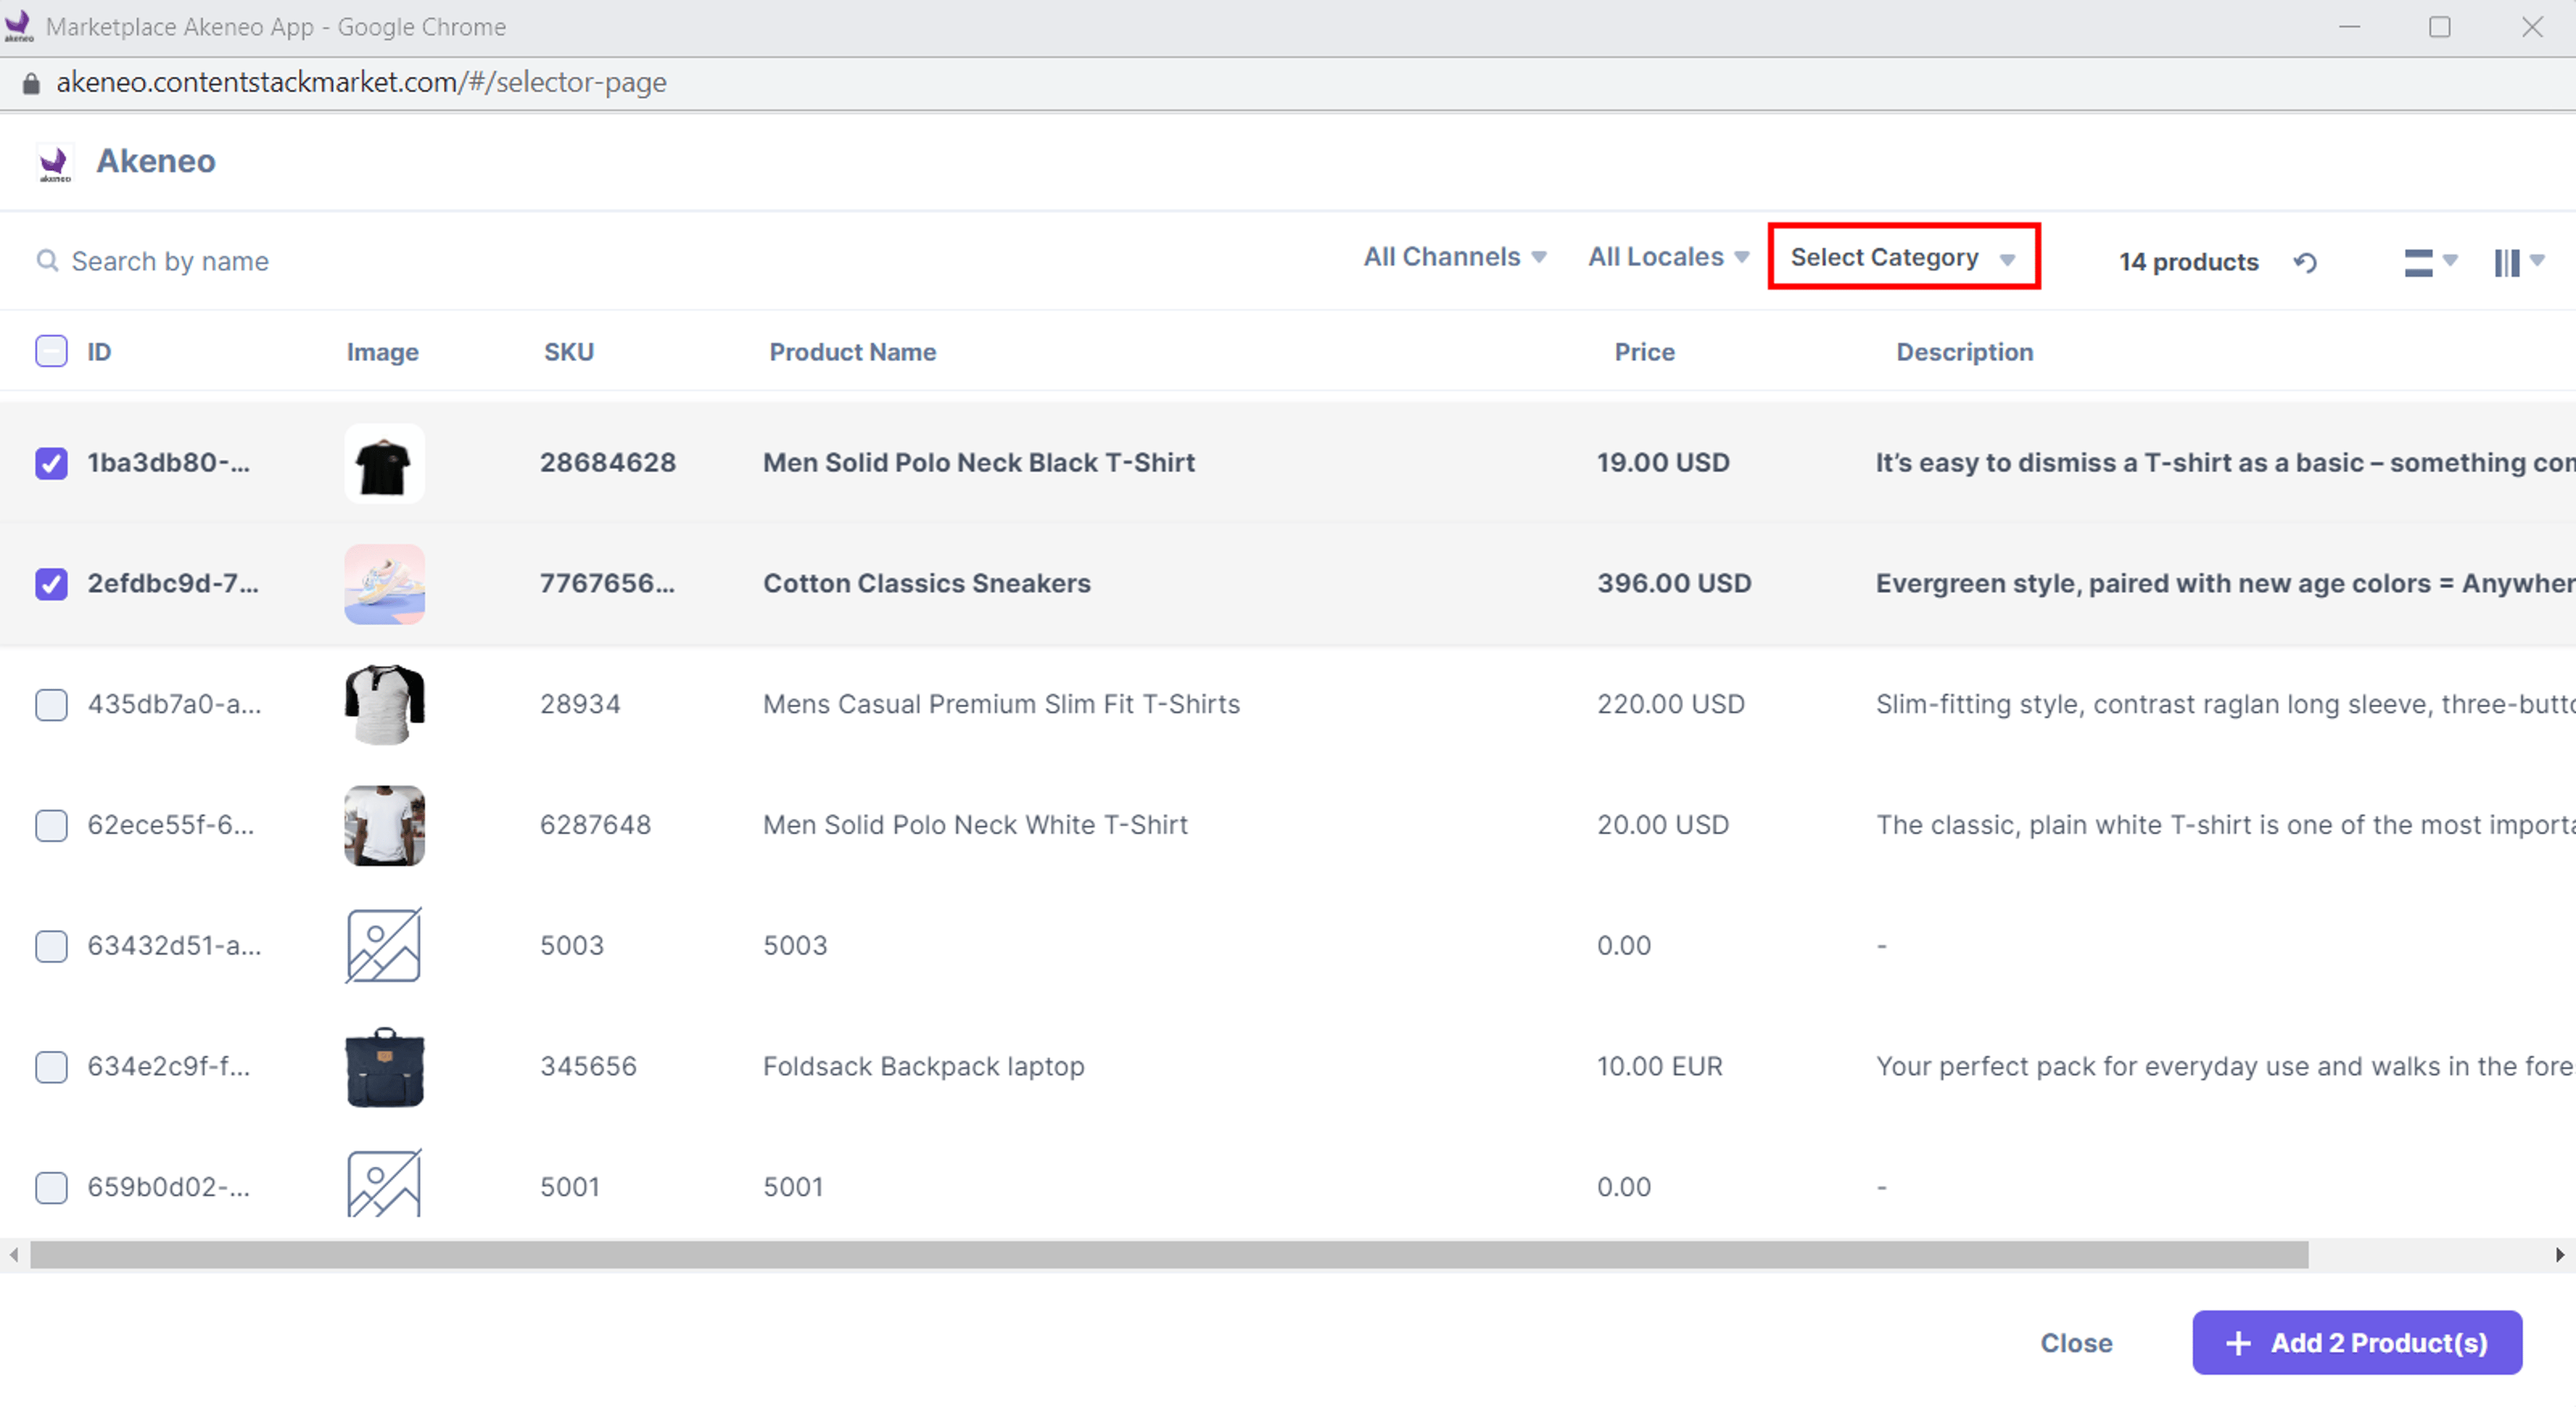
Task: Click the Cotton Classics Sneakers product name
Action: click(926, 584)
